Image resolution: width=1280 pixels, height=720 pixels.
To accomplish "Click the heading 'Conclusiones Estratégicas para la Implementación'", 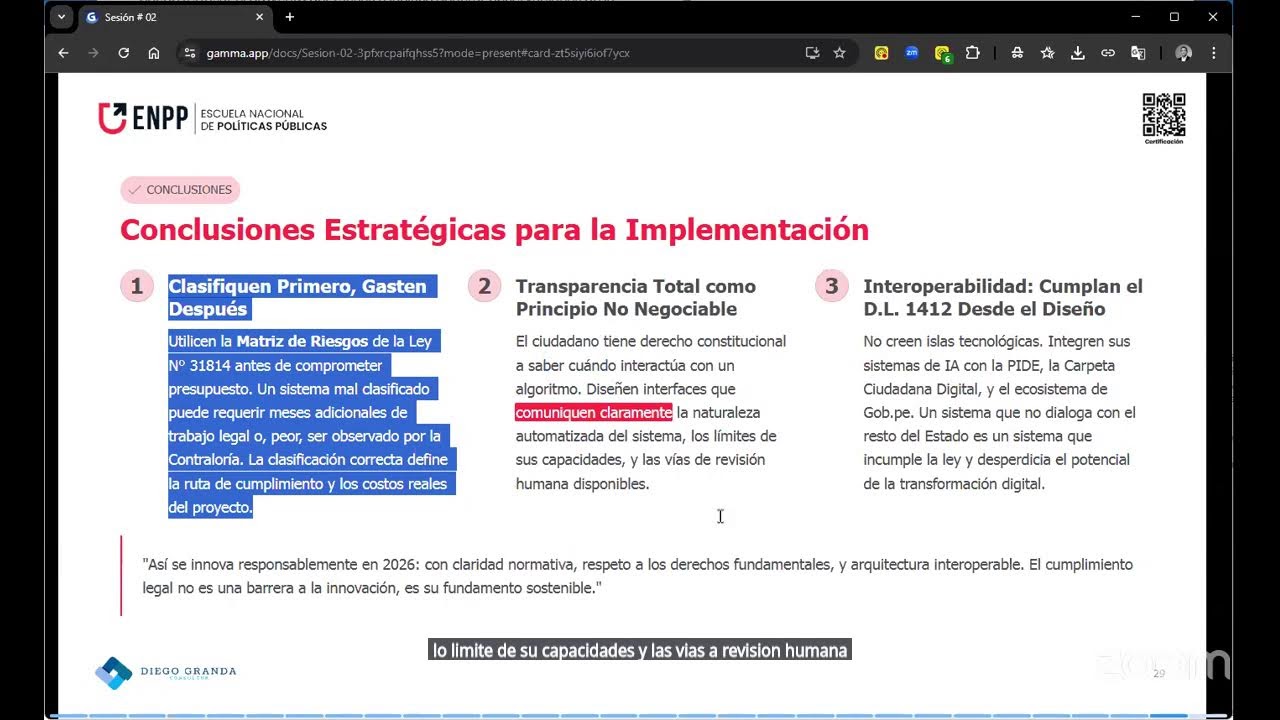I will (494, 230).
